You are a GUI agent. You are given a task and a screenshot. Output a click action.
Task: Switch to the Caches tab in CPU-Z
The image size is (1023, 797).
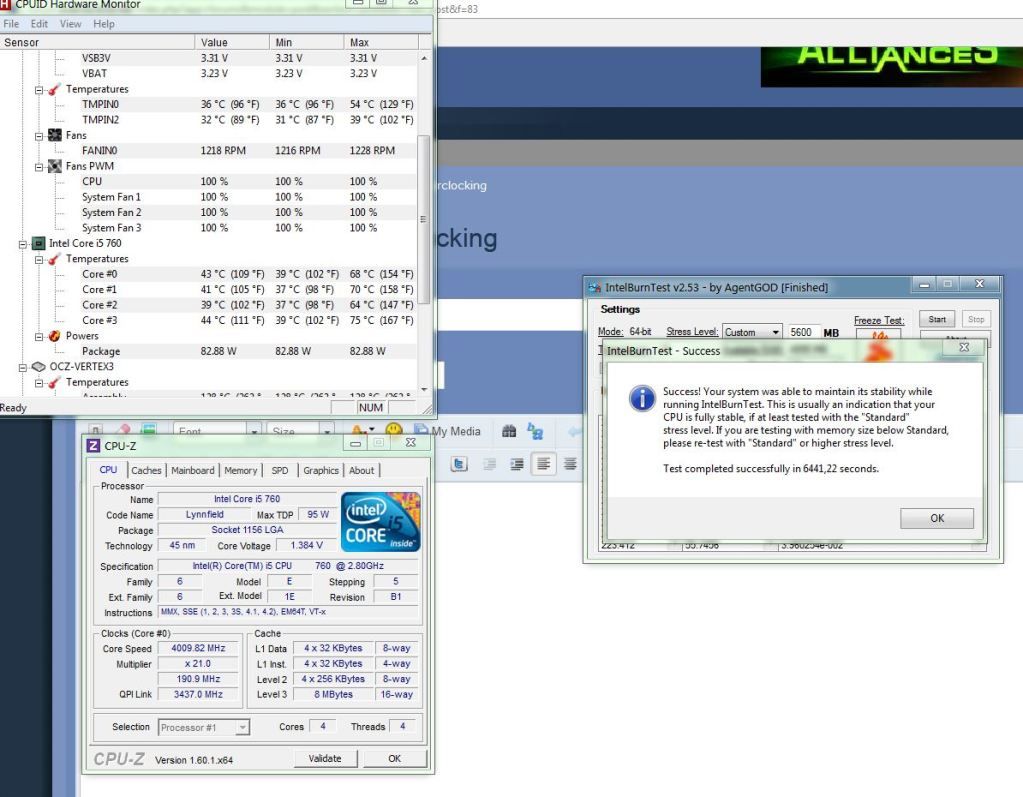(146, 470)
